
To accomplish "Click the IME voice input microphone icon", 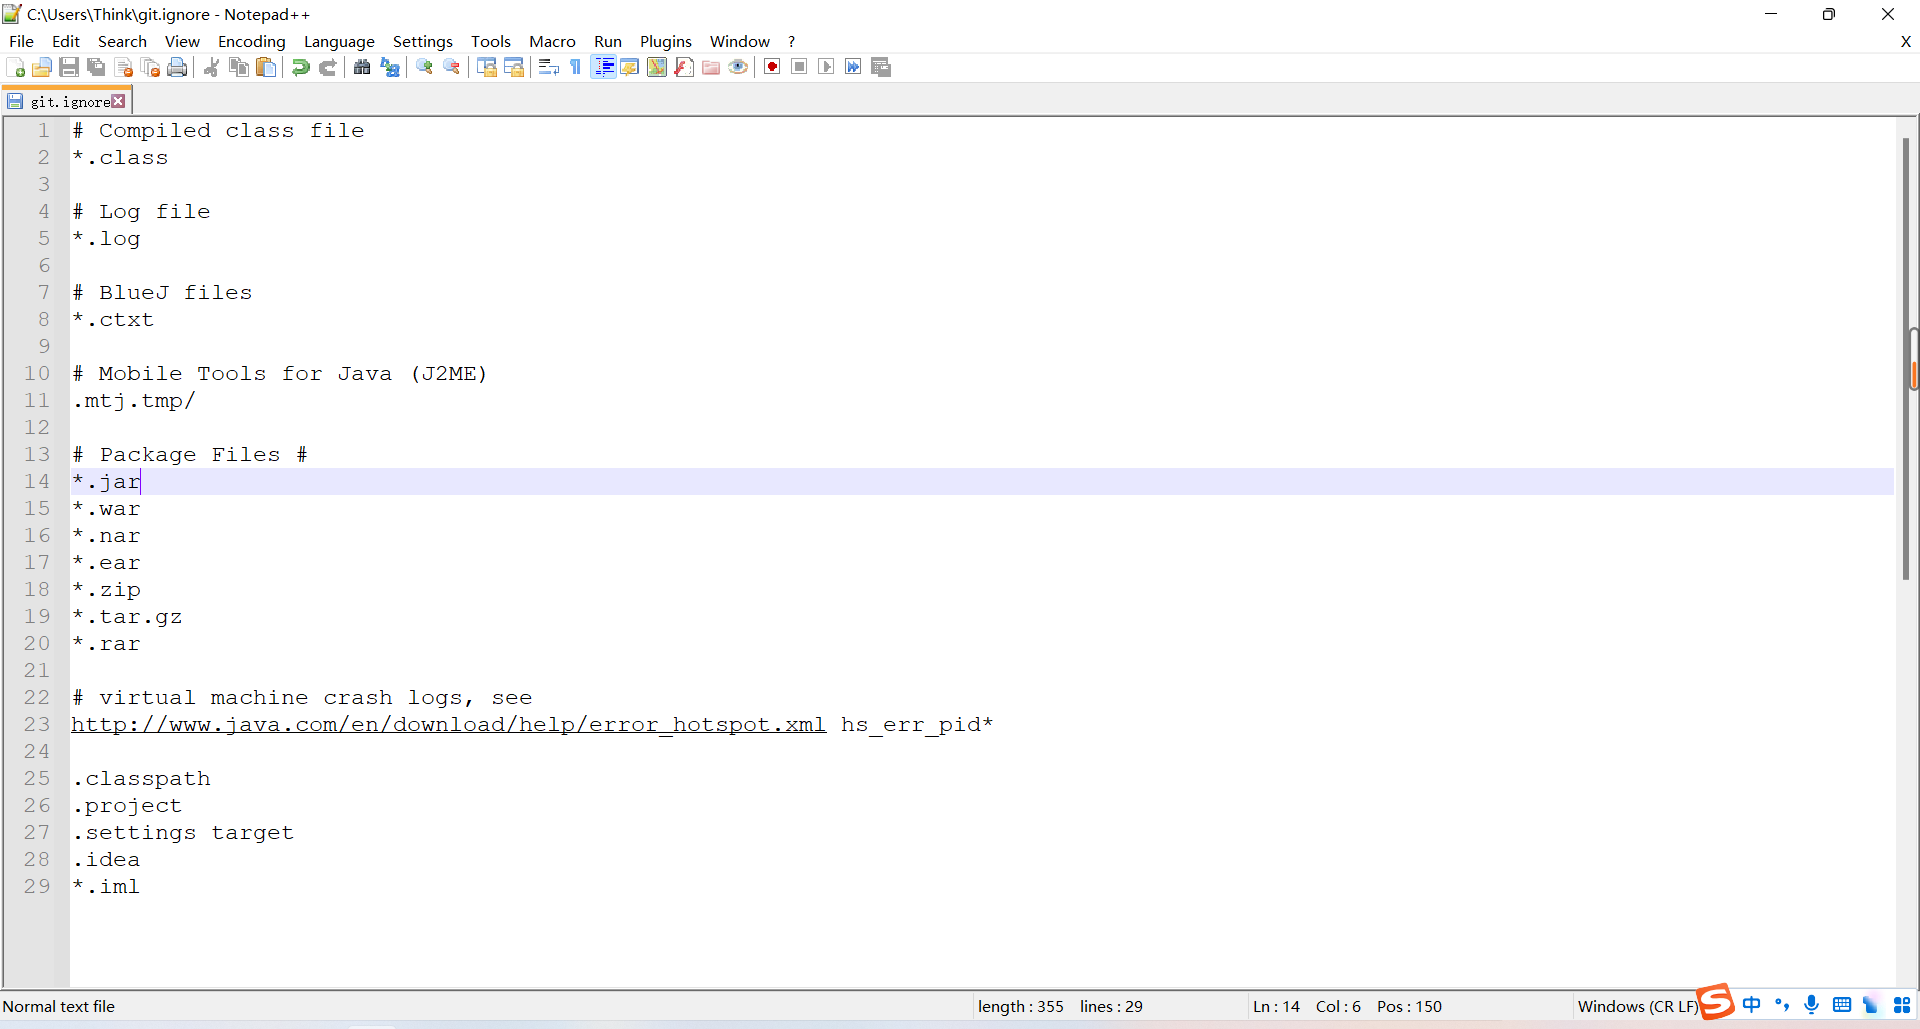I will pos(1811,1005).
